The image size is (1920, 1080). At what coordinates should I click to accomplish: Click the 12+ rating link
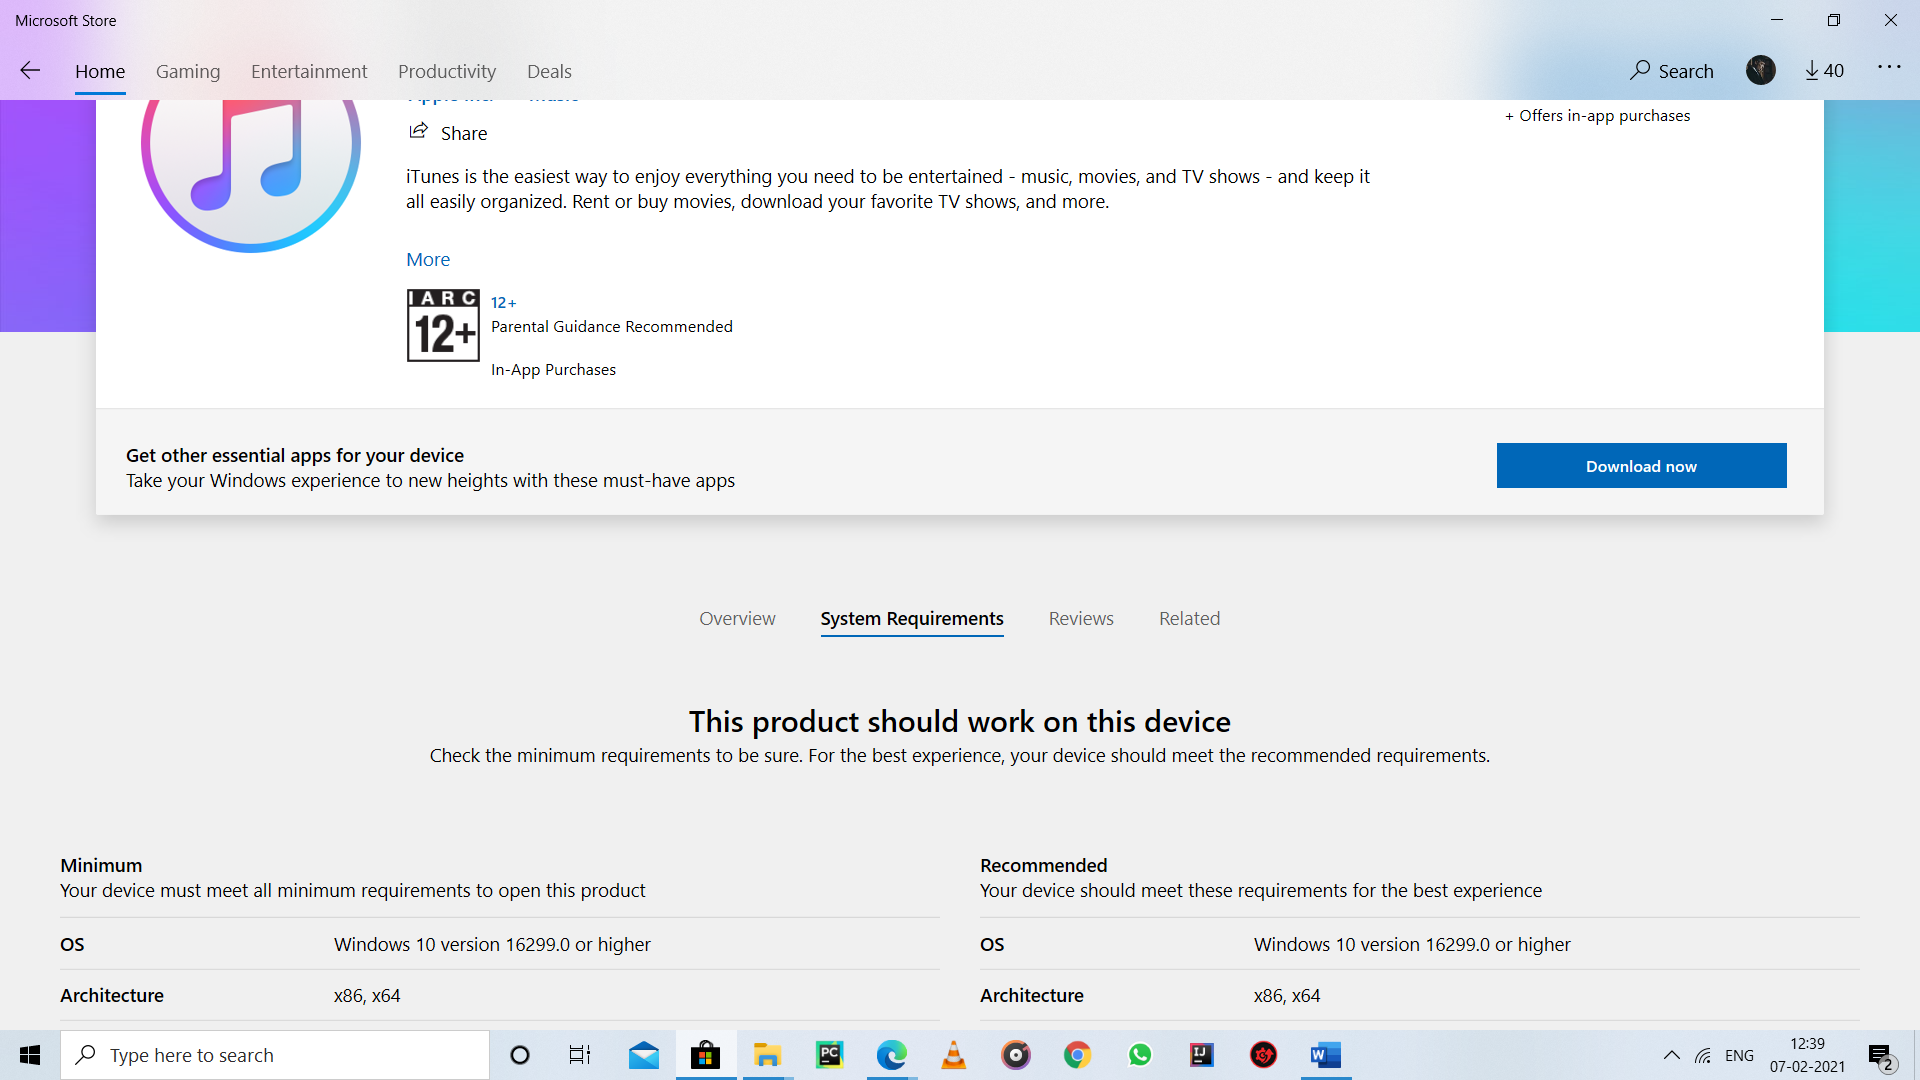coord(503,302)
